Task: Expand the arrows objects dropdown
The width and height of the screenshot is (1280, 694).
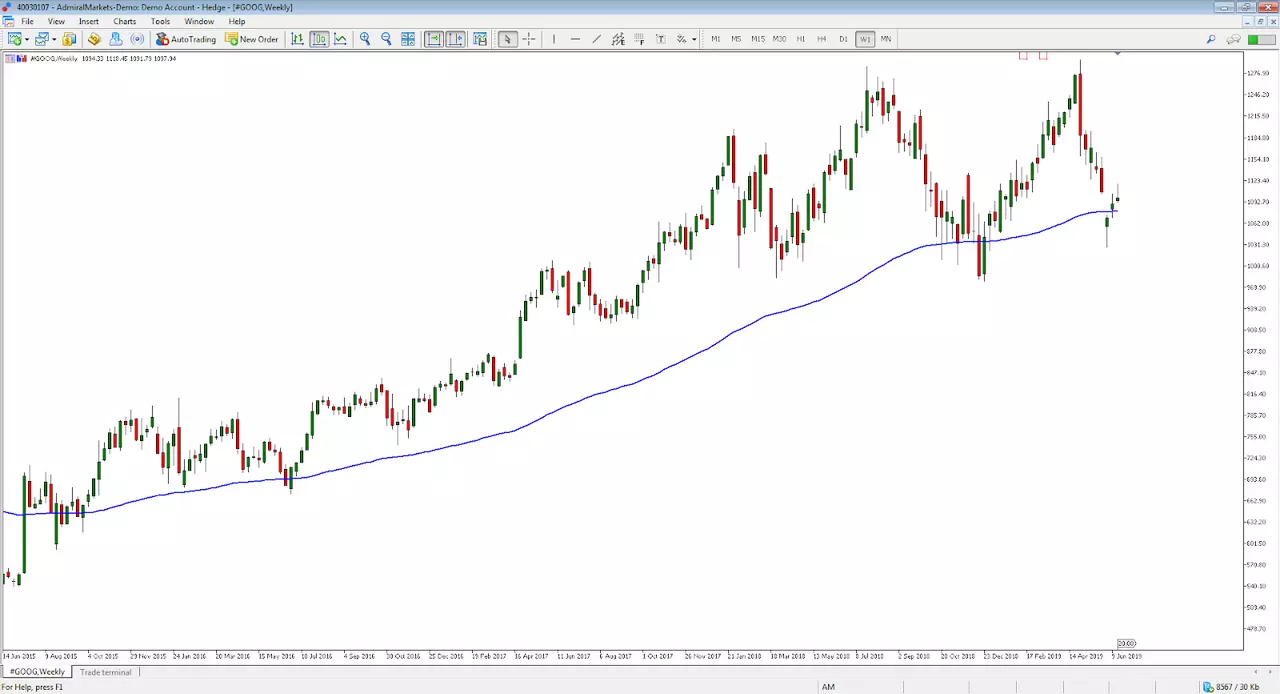Action: (694, 39)
